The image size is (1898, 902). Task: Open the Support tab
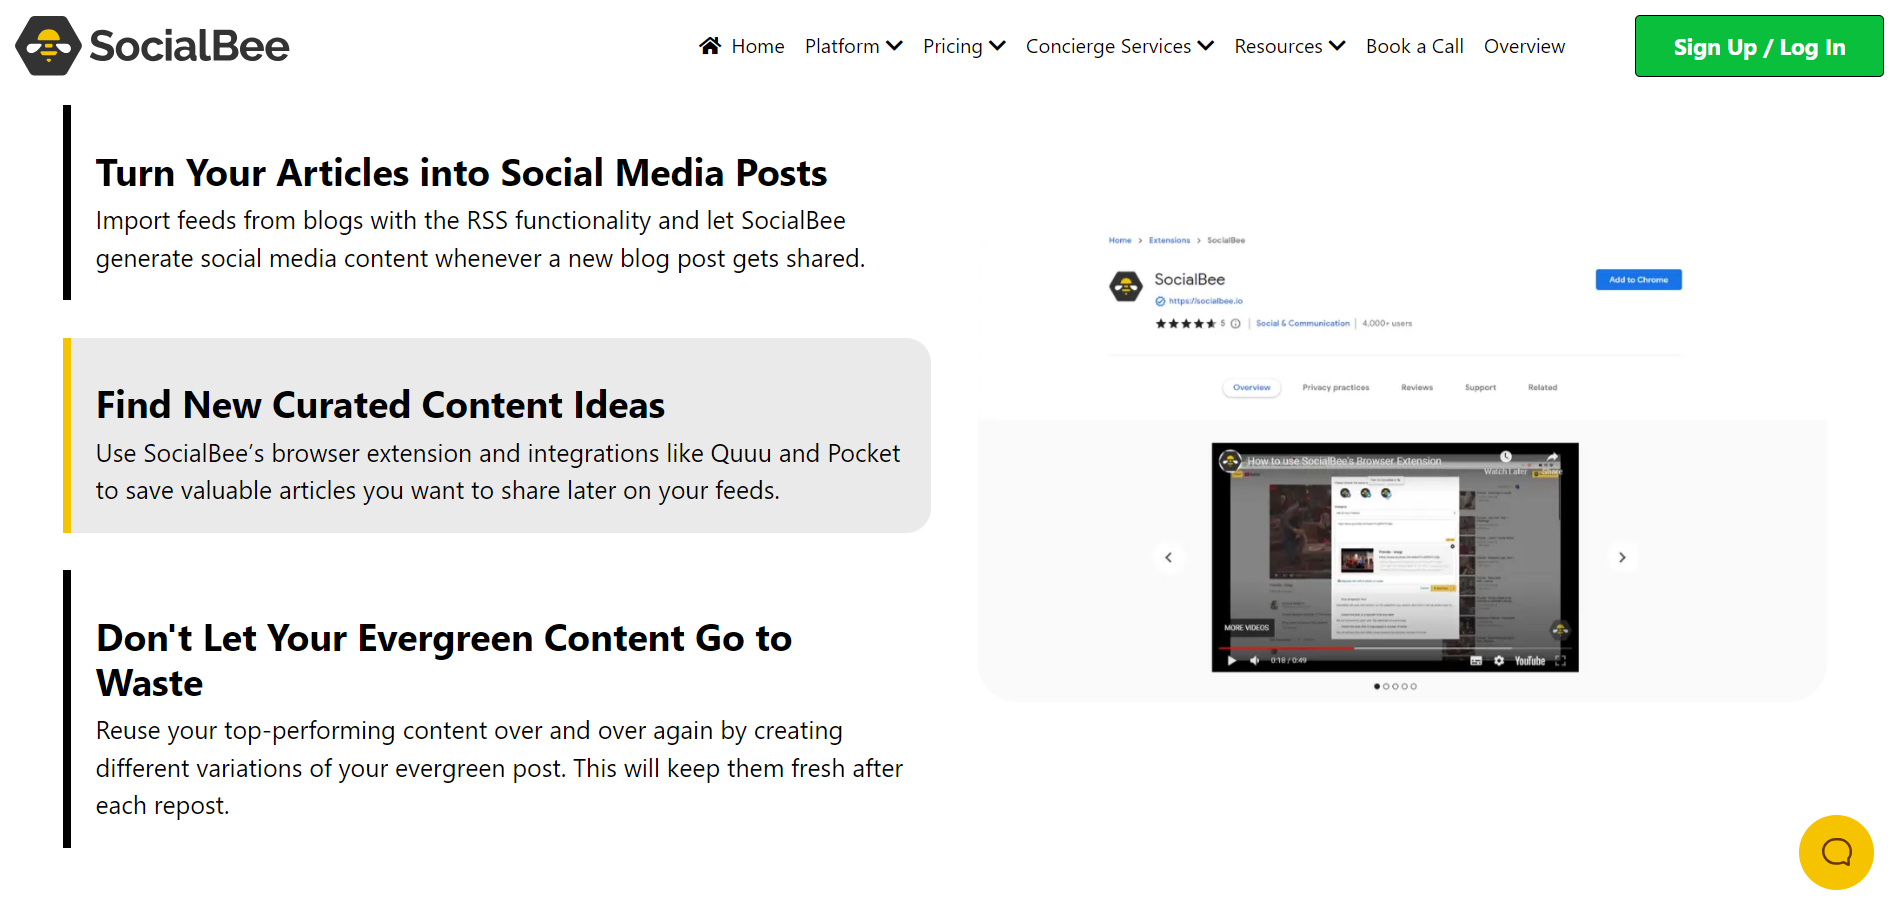coord(1480,387)
